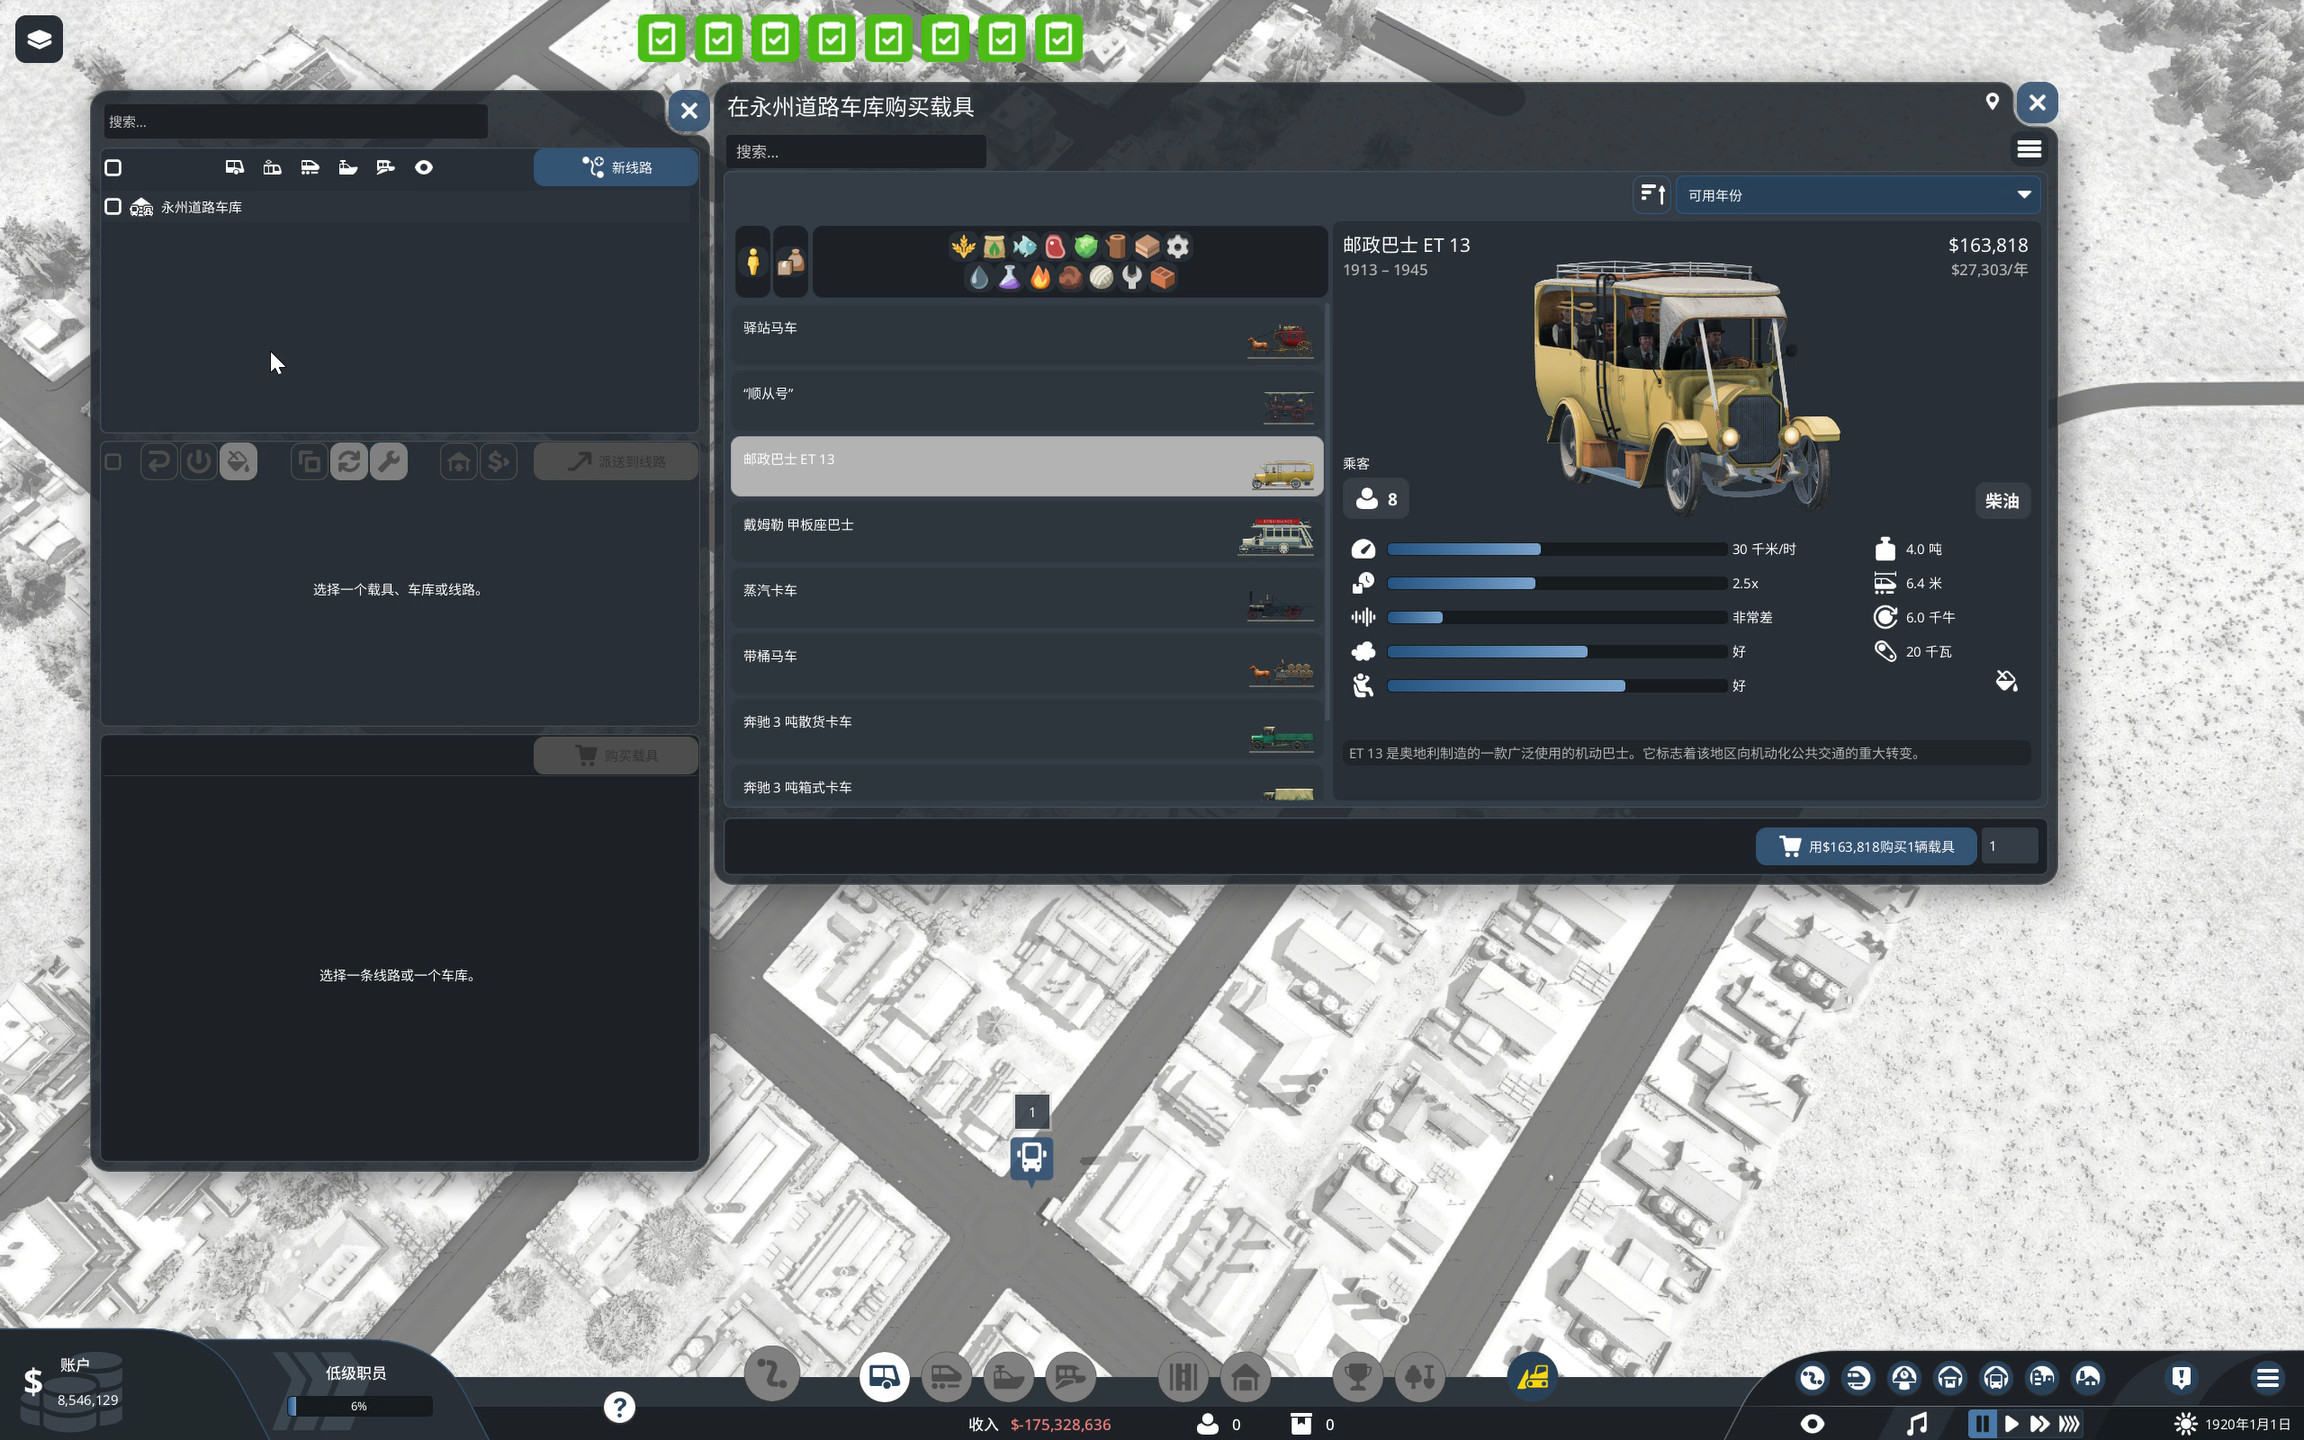Open the music player icon

point(1916,1423)
